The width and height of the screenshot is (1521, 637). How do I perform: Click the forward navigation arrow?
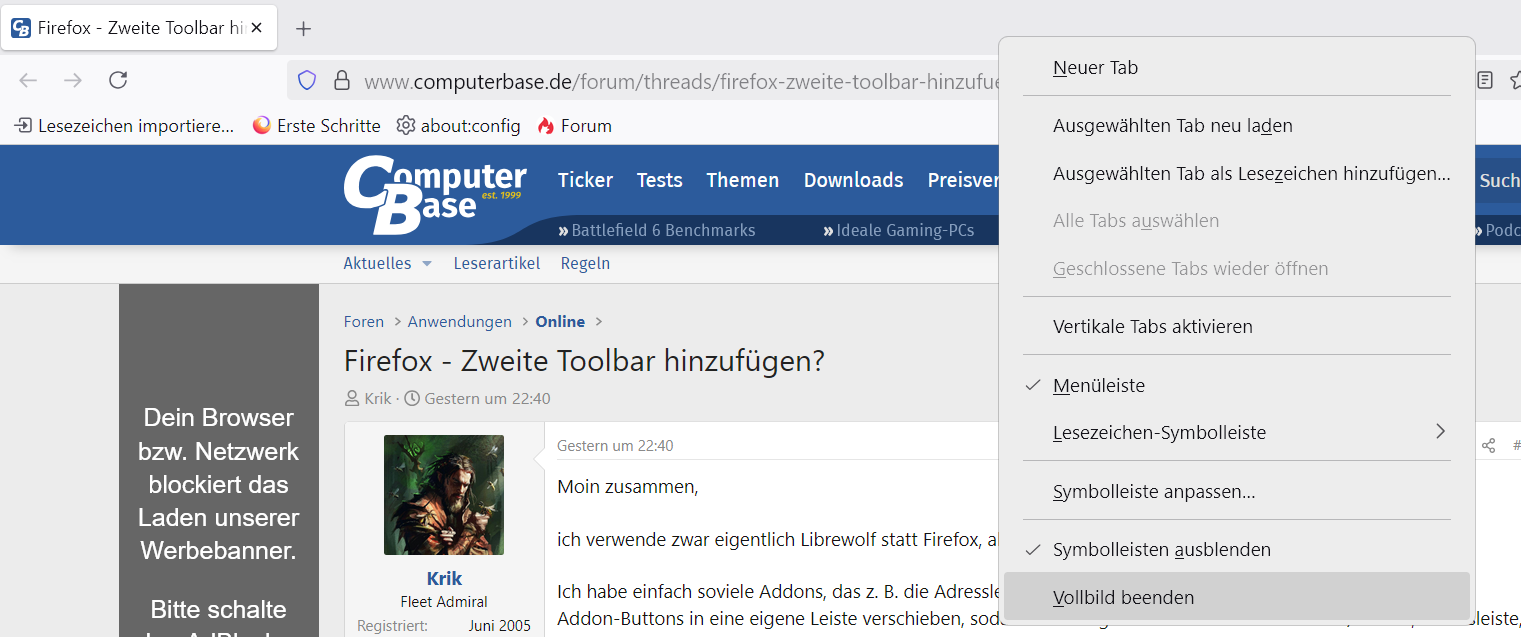(73, 80)
